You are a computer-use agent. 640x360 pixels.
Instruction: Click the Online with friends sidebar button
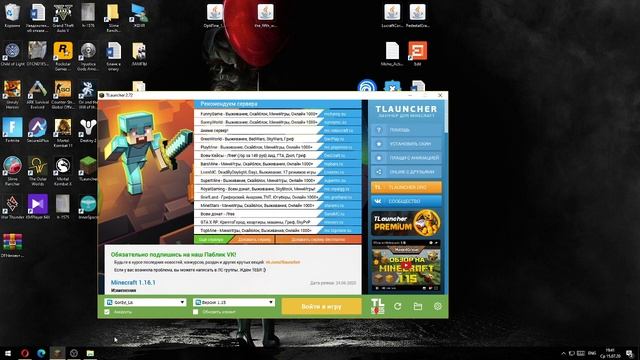(406, 172)
